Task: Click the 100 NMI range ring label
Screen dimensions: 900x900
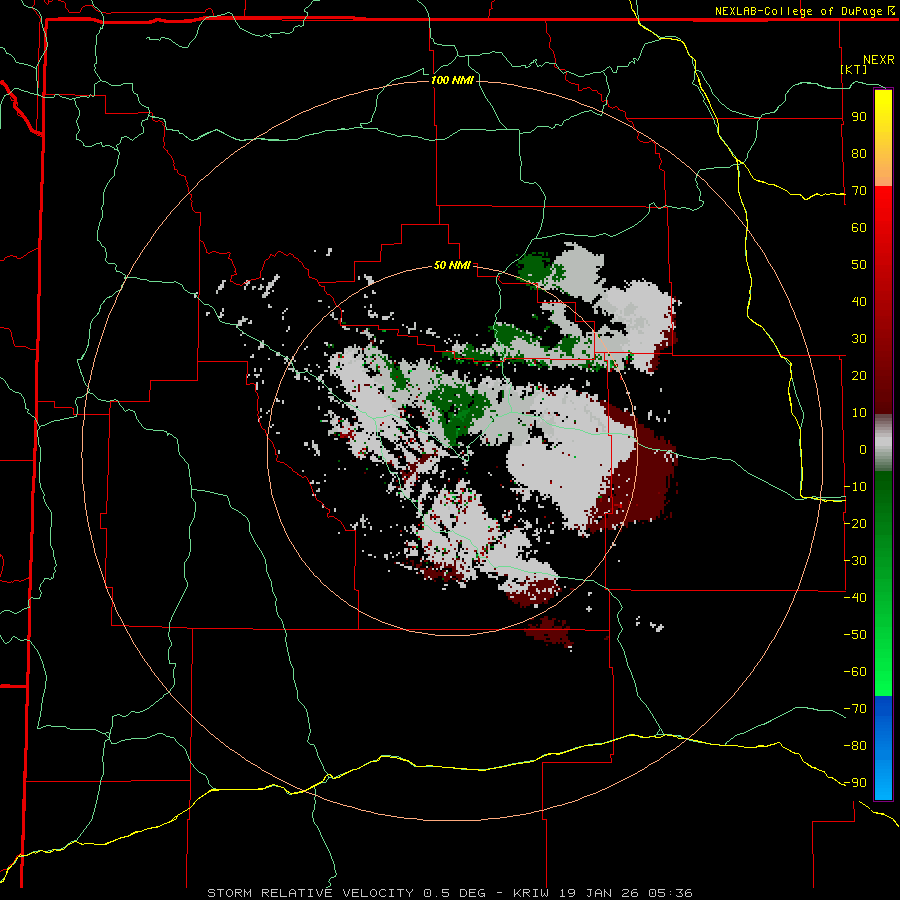Action: click(x=452, y=80)
